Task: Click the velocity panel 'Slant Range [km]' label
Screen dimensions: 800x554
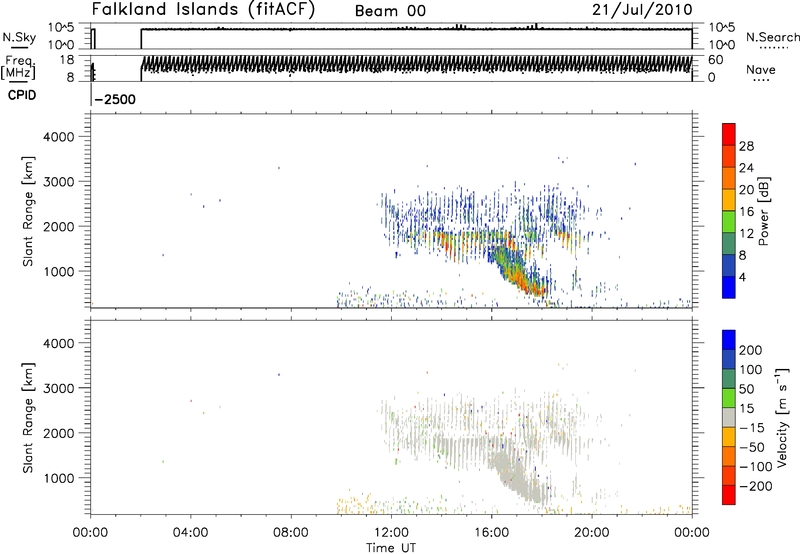Action: 28,418
